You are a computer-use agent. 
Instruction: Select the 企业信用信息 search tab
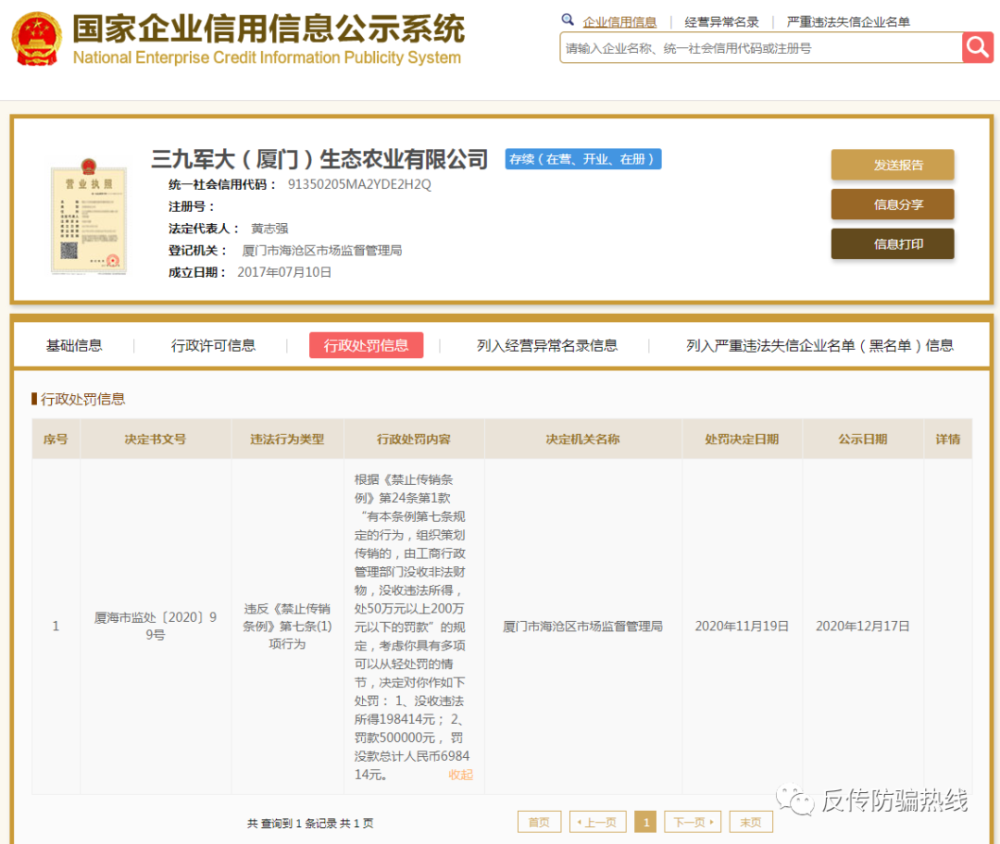tap(619, 22)
